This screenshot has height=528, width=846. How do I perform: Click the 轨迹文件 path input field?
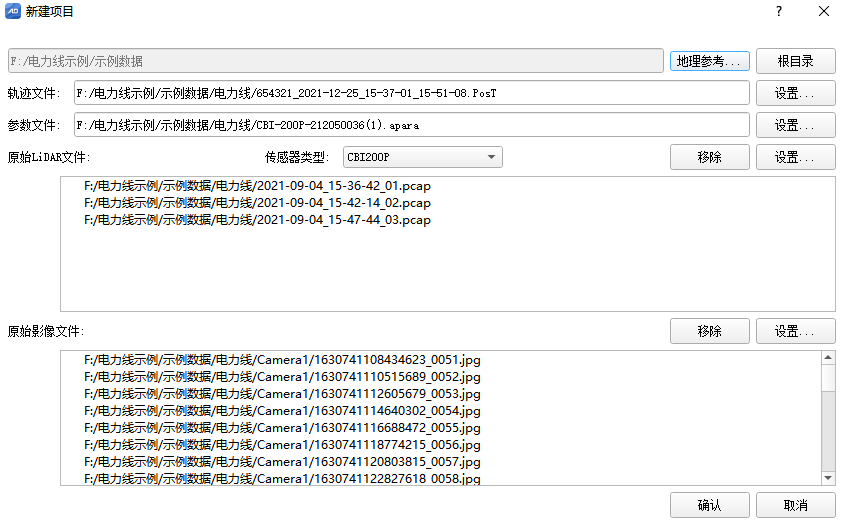tap(412, 93)
